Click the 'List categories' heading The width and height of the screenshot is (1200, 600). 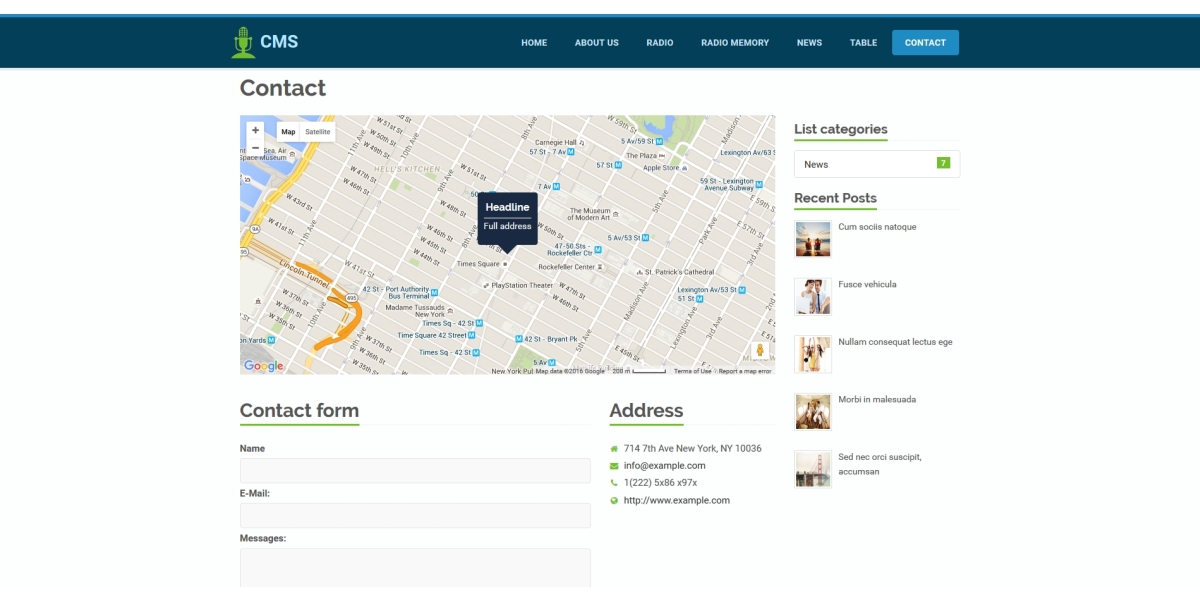point(841,129)
